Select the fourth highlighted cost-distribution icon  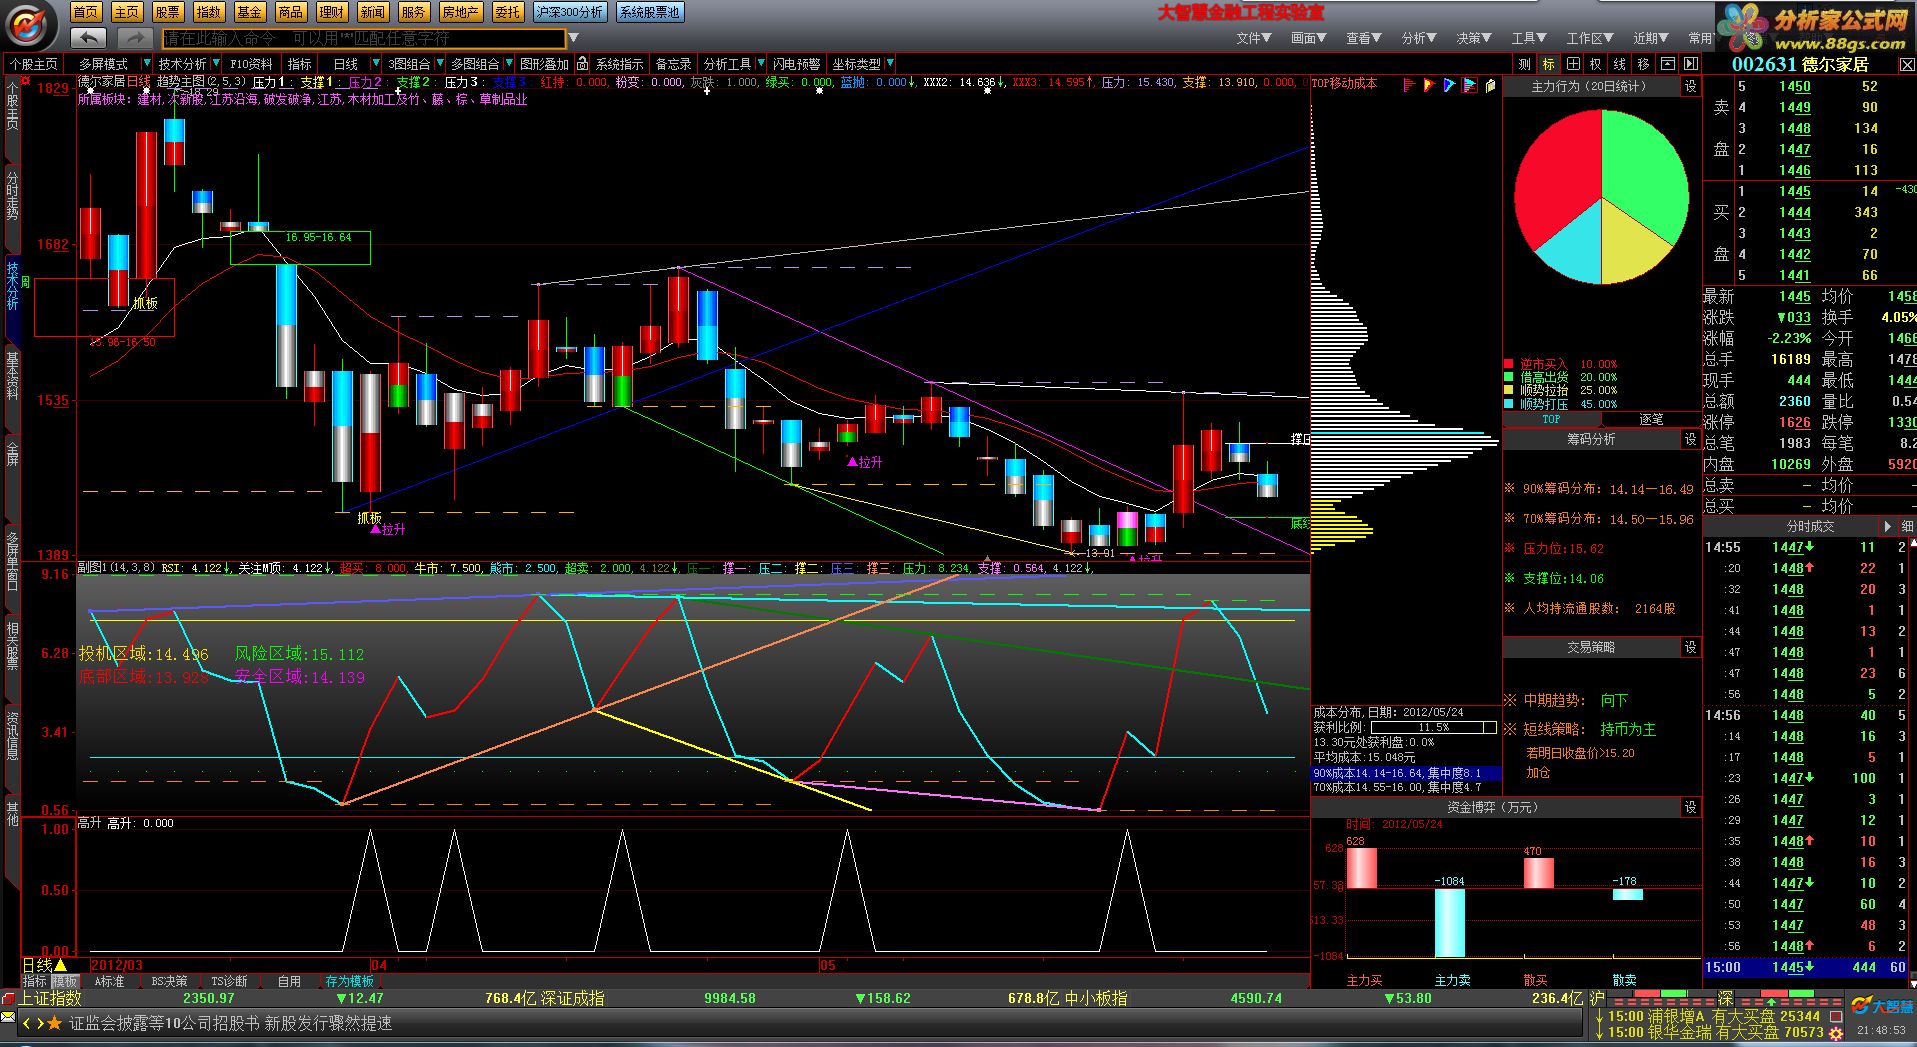1469,85
